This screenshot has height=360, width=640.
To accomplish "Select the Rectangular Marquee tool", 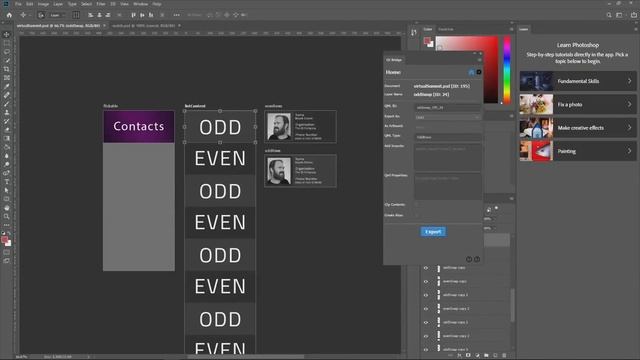I will pyautogui.click(x=7, y=43).
